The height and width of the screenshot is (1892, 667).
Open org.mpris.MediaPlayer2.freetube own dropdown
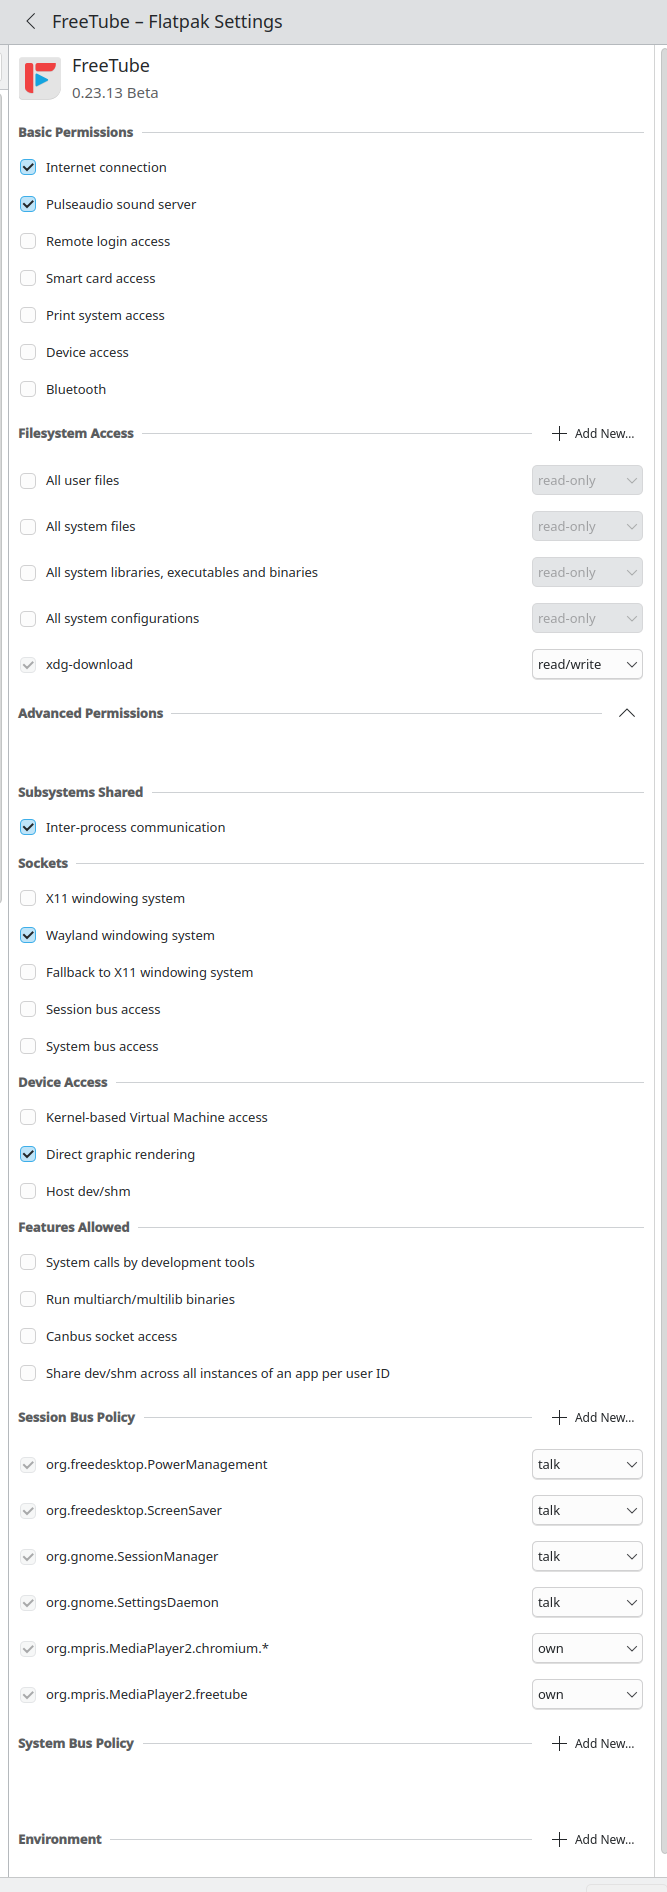tap(587, 1694)
